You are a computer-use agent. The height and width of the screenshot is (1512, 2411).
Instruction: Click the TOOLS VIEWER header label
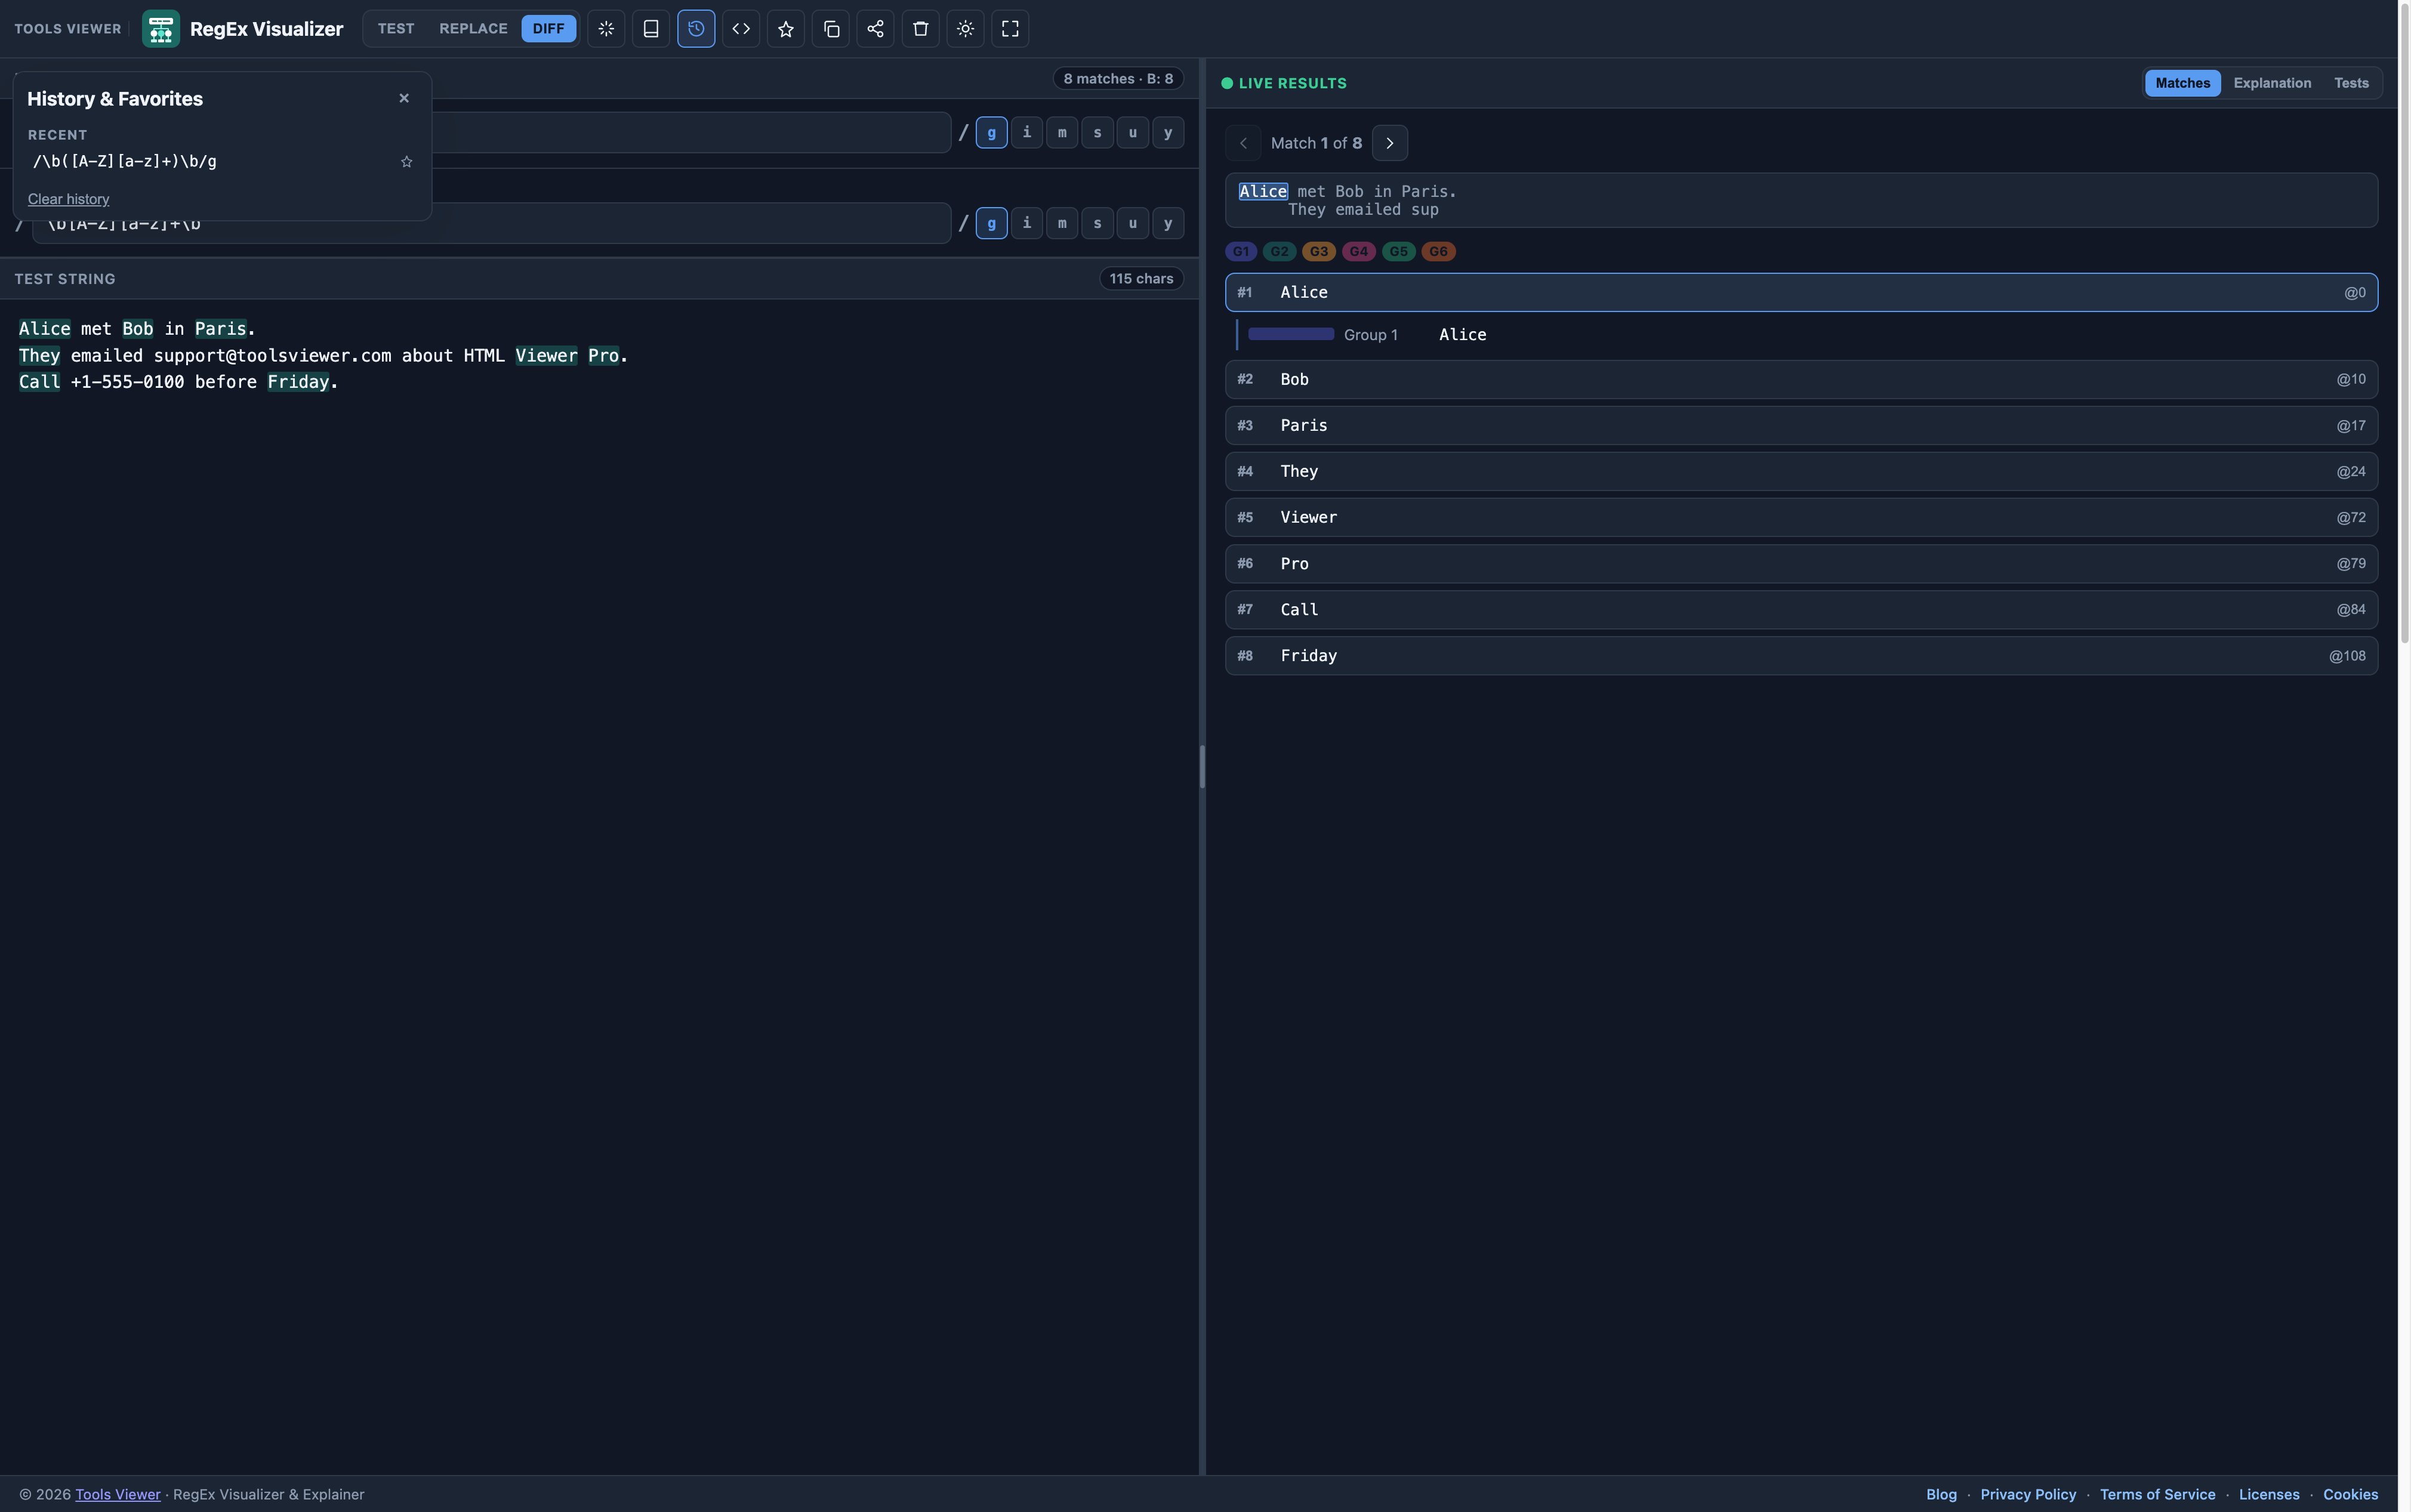(x=68, y=28)
